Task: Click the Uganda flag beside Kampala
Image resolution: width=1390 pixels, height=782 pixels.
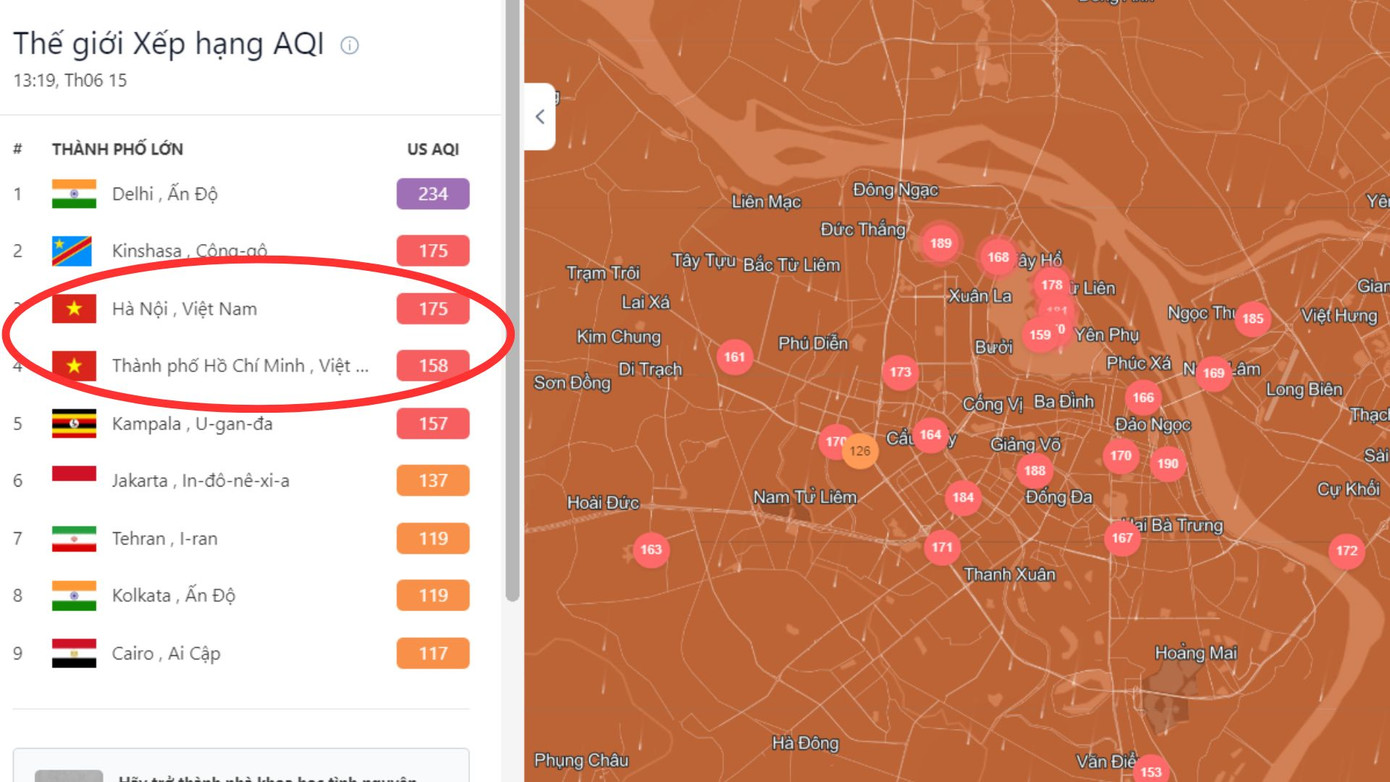Action: pos(74,424)
